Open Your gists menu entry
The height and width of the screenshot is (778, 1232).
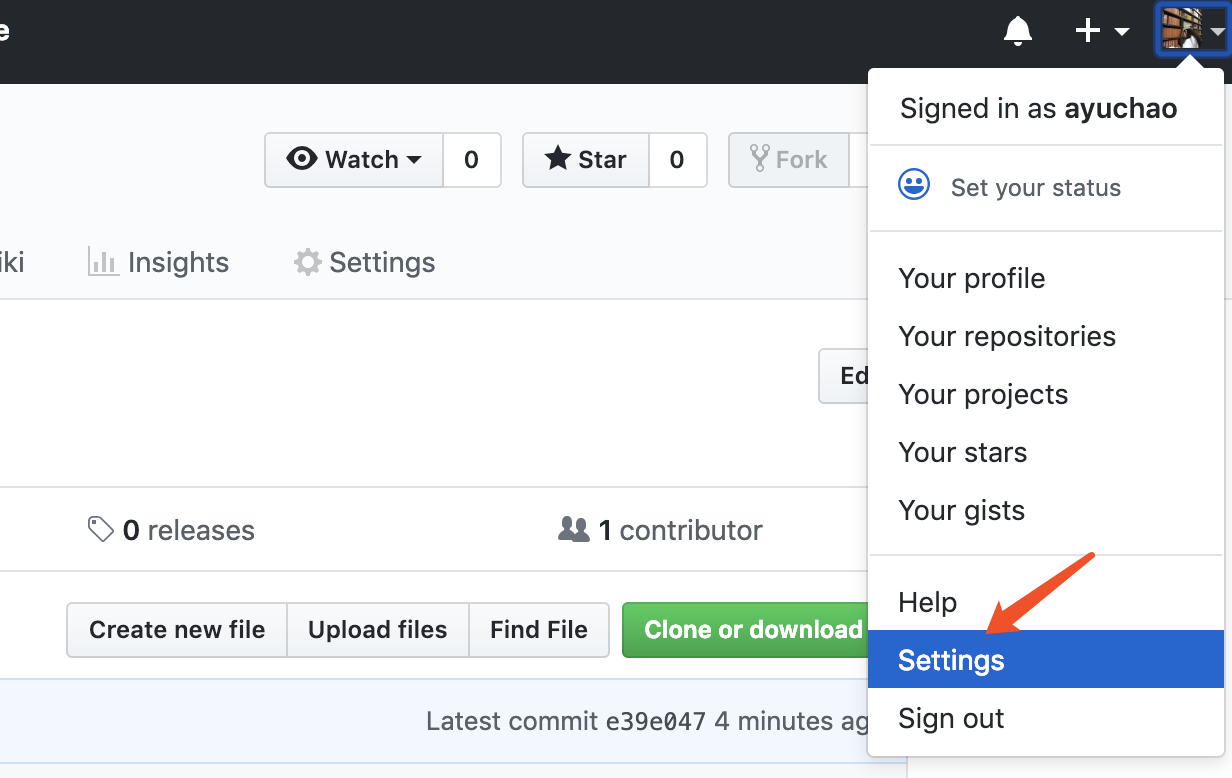tap(961, 510)
